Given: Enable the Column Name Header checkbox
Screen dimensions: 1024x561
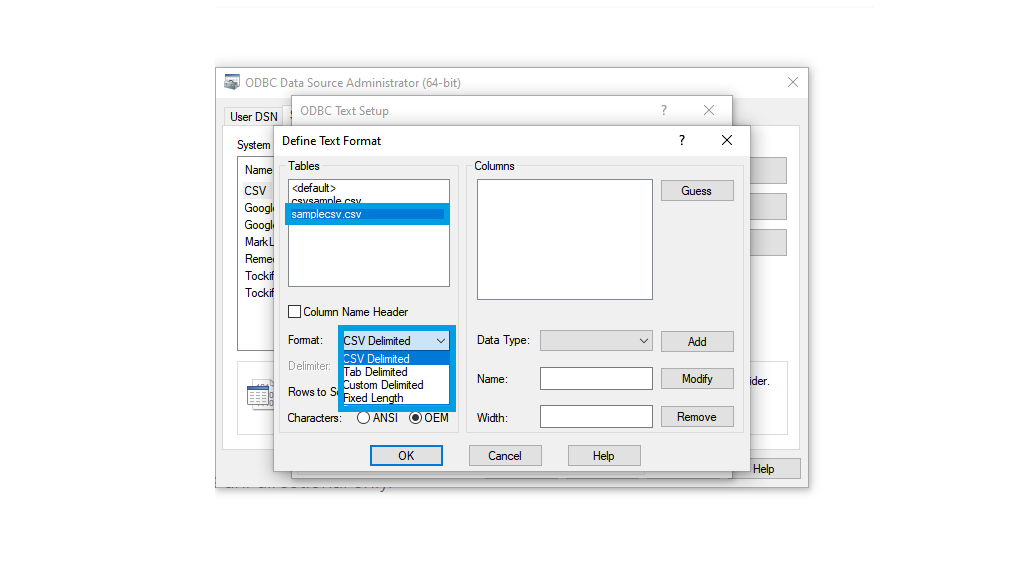Looking at the screenshot, I should [295, 312].
